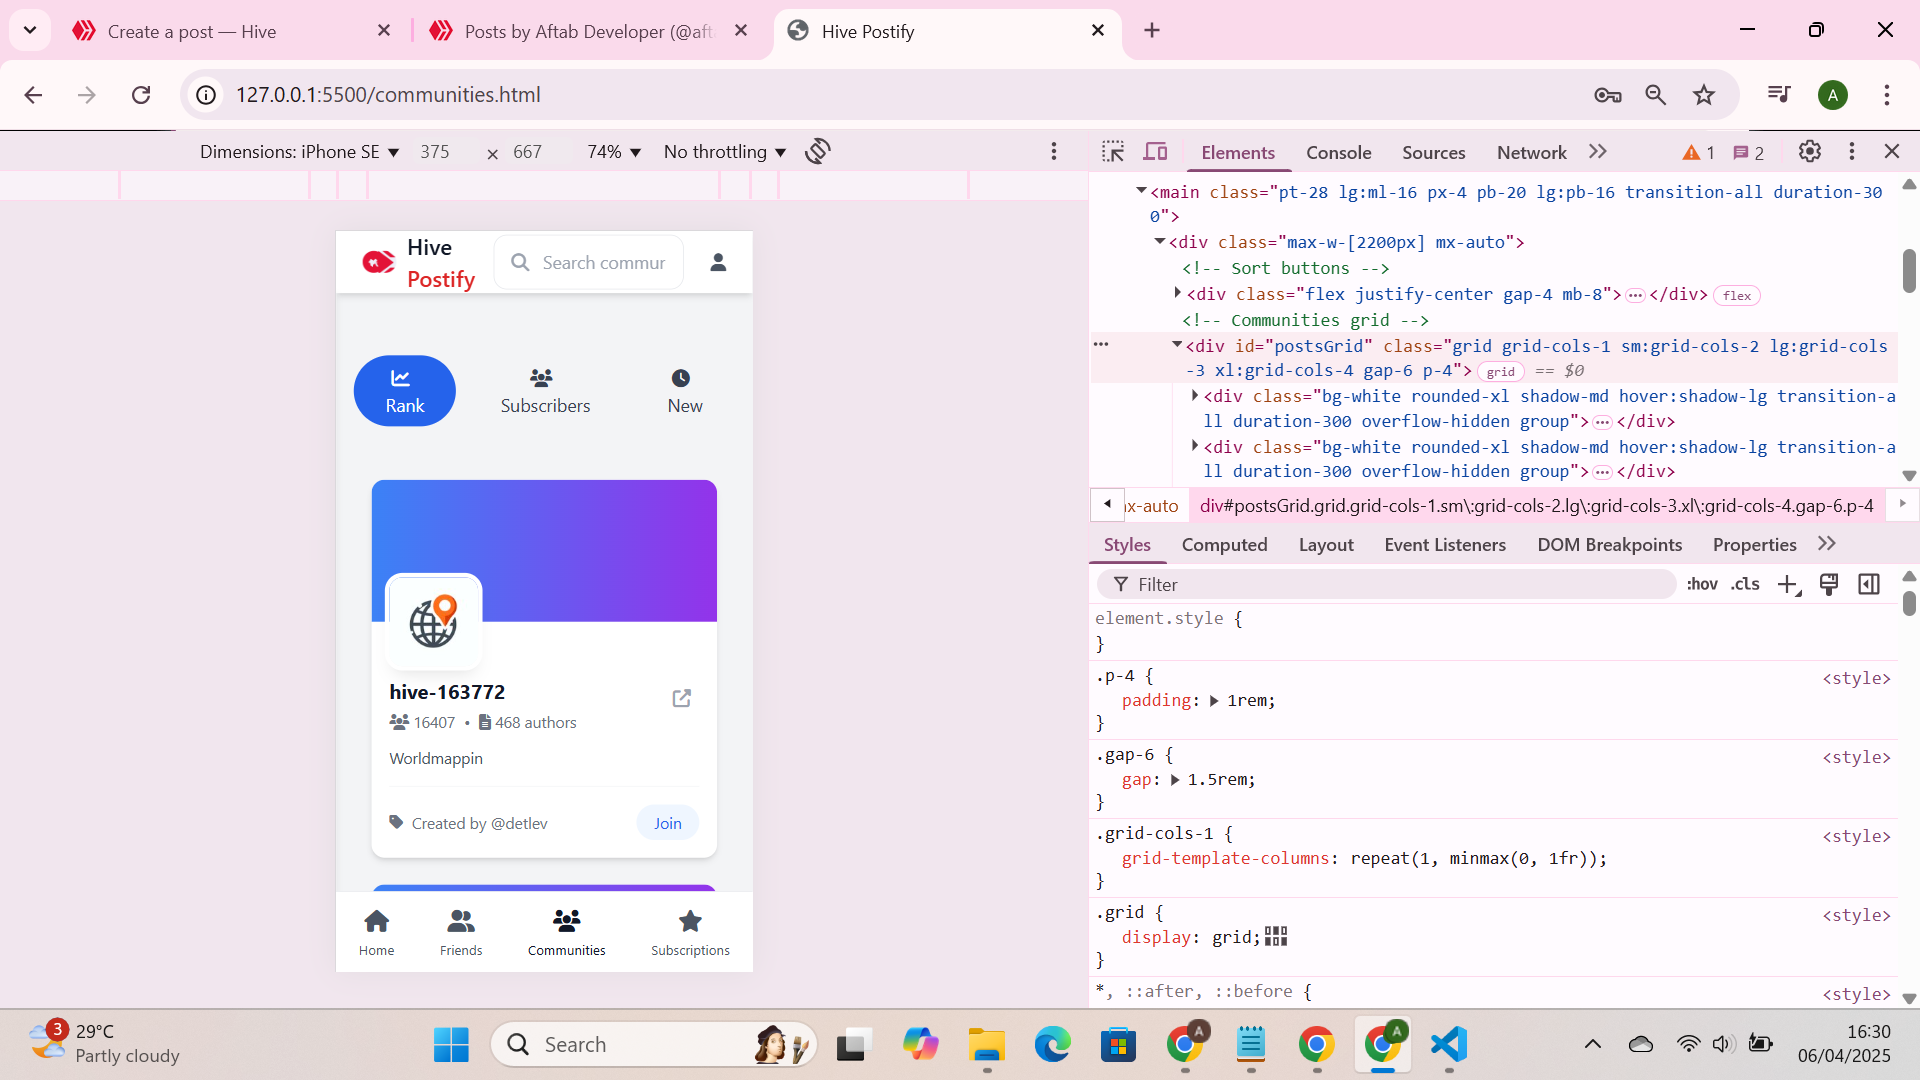Viewport: 1920px width, 1080px height.
Task: Open Dimensions iPhone SE dropdown
Action: pyautogui.click(x=299, y=152)
